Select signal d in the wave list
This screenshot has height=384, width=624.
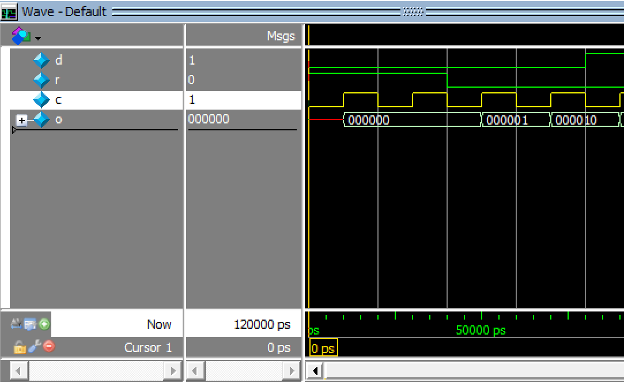[58, 60]
